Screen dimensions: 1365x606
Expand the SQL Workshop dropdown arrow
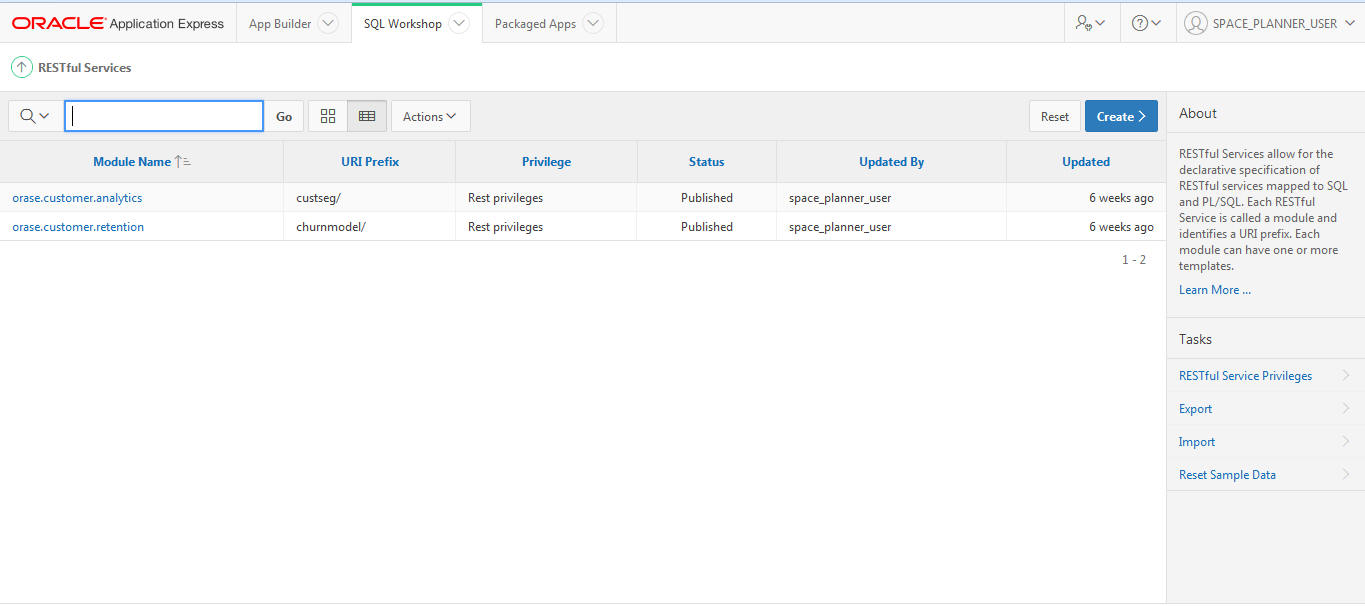(459, 23)
